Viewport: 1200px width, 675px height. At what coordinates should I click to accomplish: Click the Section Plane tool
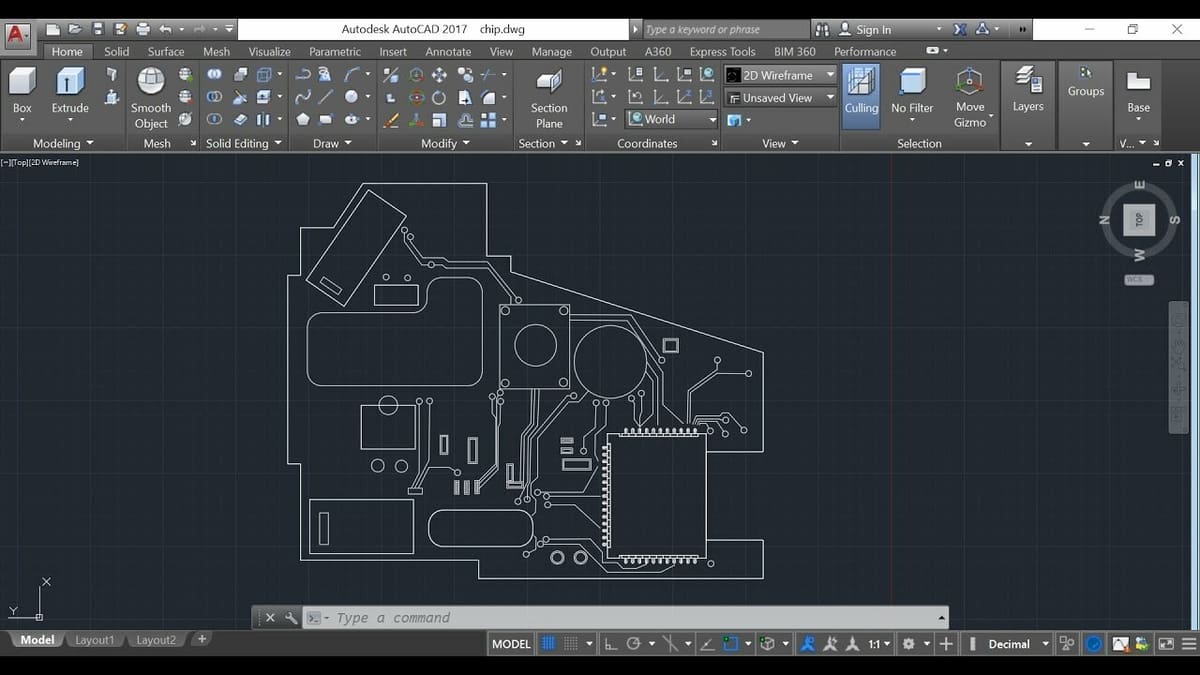[x=549, y=98]
